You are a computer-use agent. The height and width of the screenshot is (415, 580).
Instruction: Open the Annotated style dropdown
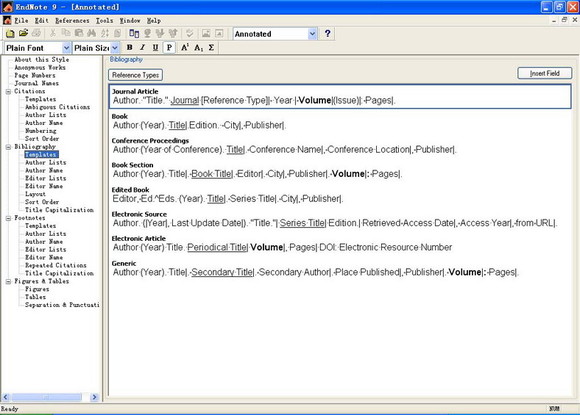pos(312,34)
